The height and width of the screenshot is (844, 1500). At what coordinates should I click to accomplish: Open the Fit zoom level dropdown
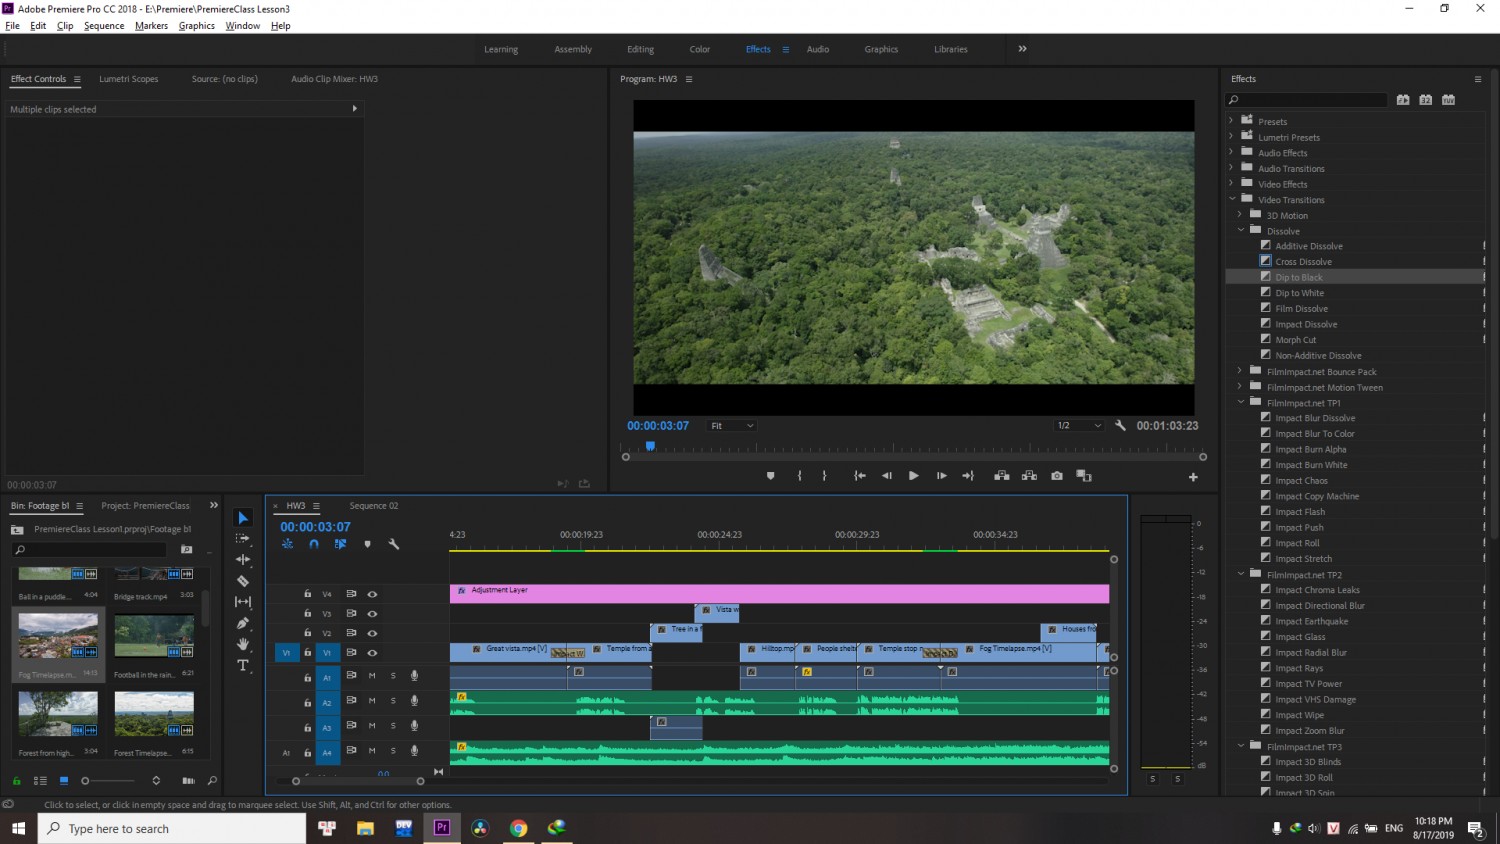(732, 426)
